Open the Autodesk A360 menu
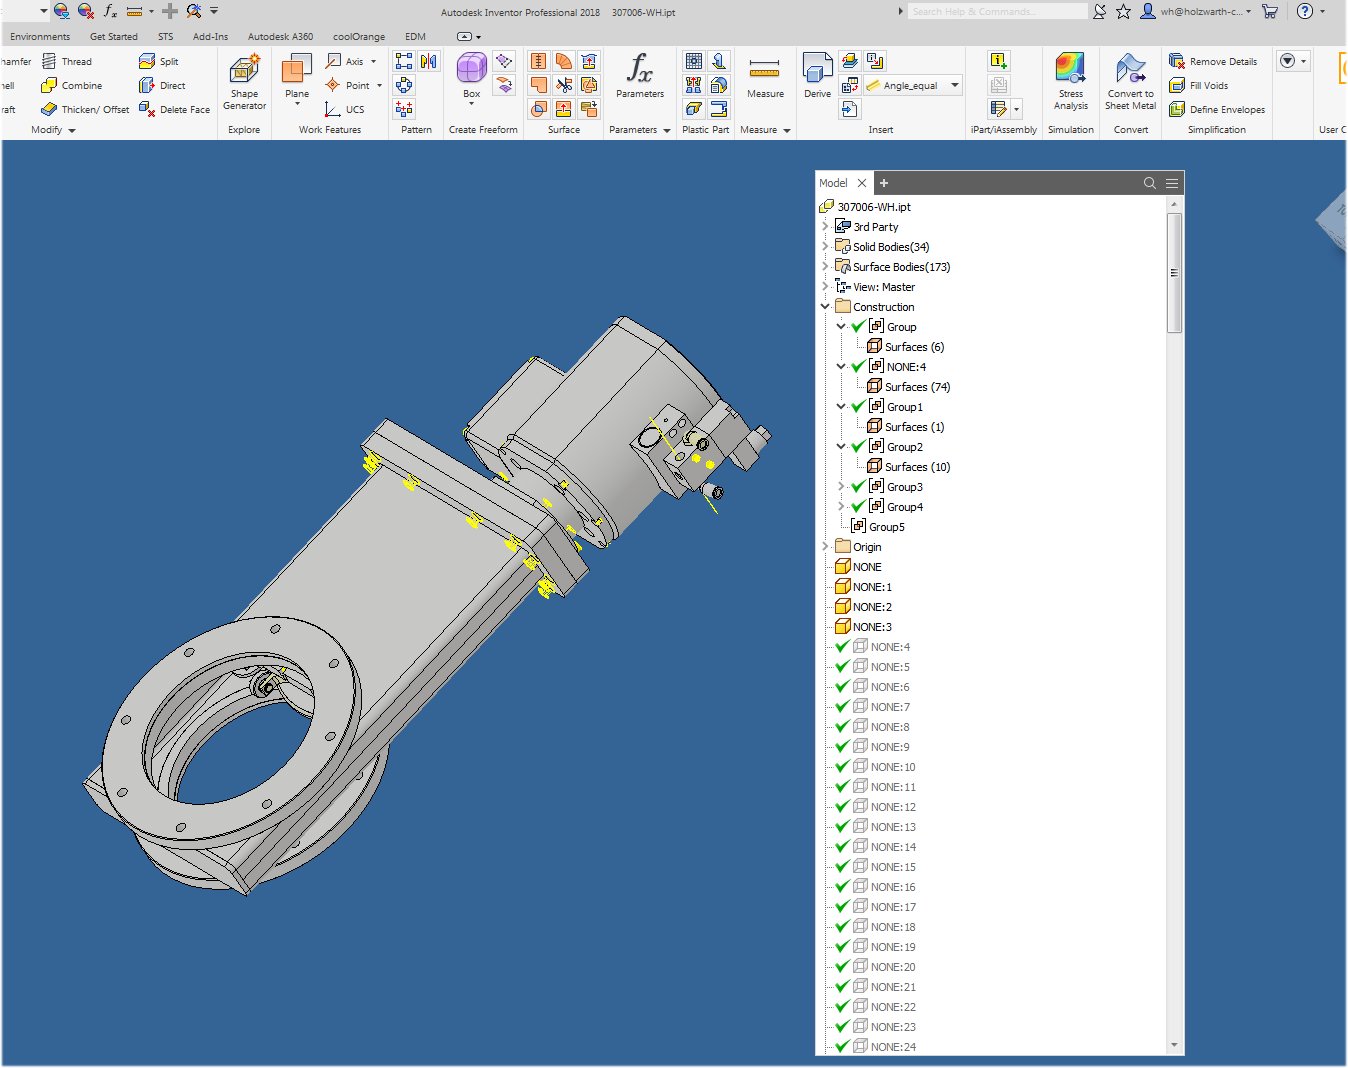 [280, 36]
